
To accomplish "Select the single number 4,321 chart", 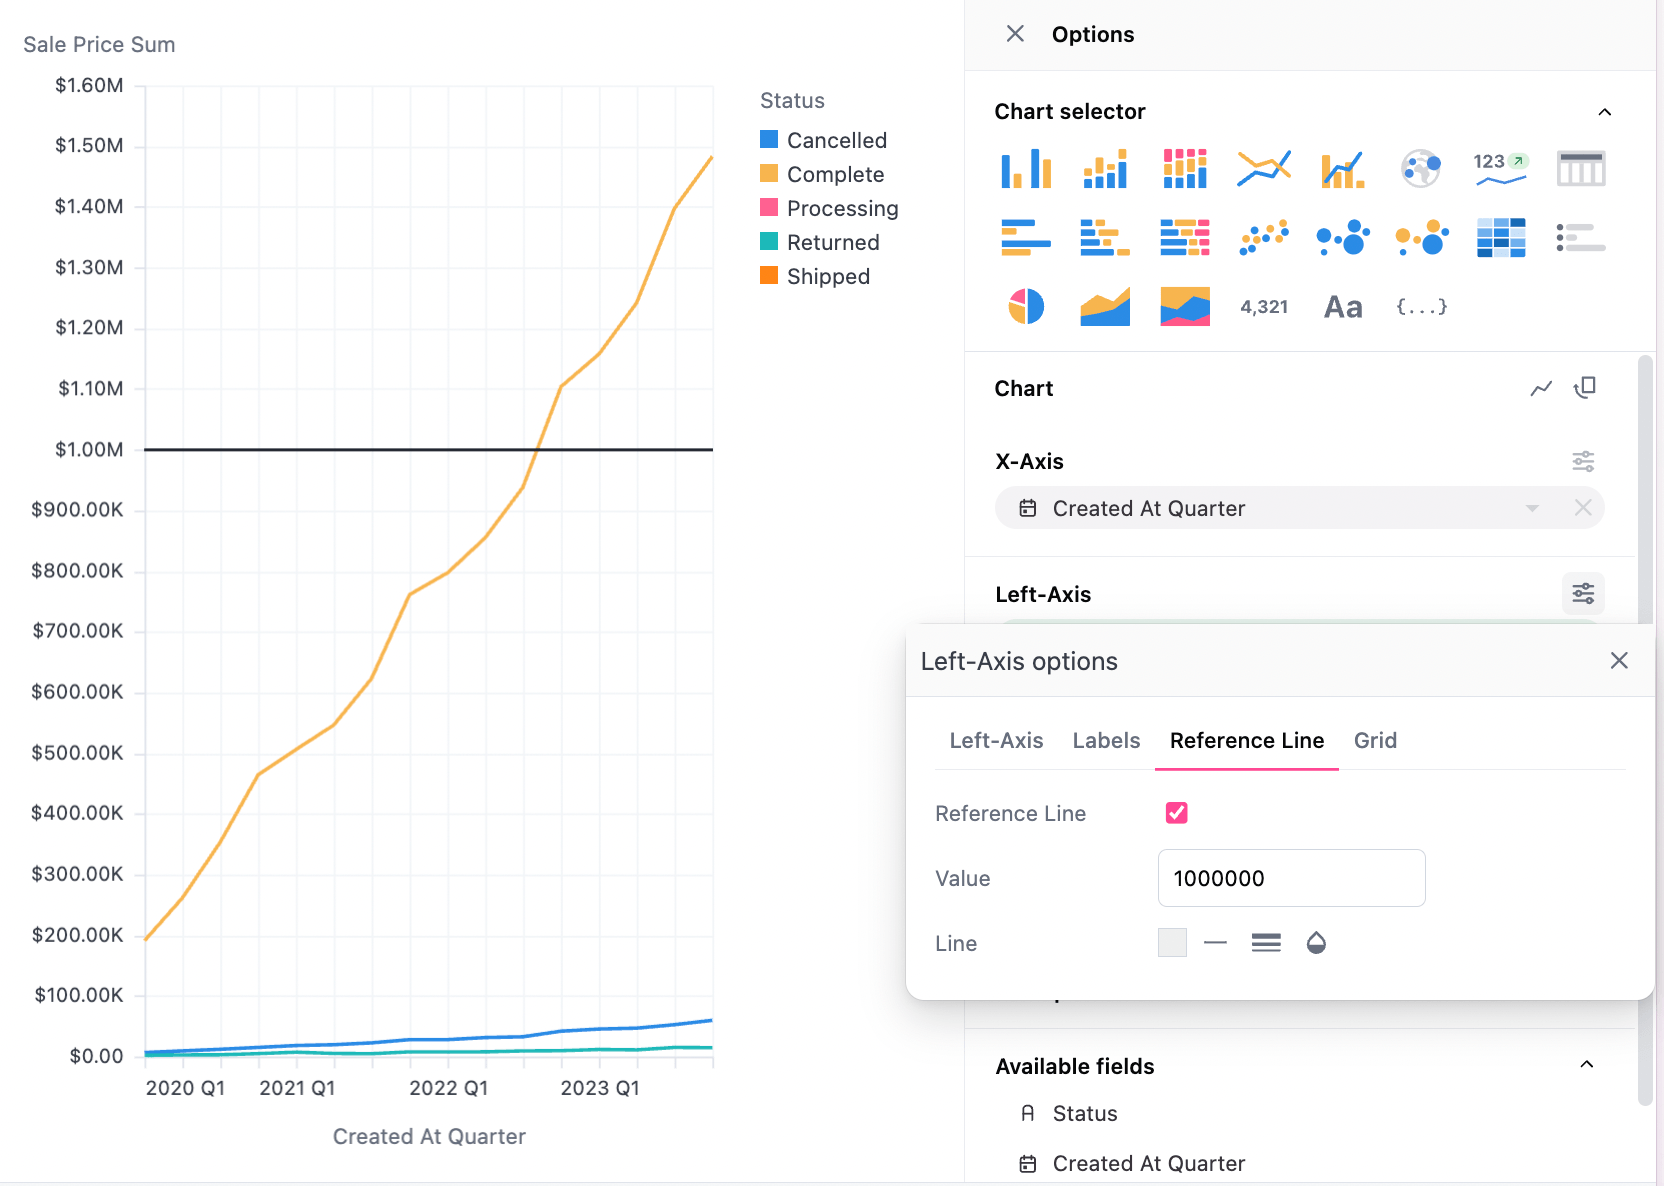I will pos(1264,307).
